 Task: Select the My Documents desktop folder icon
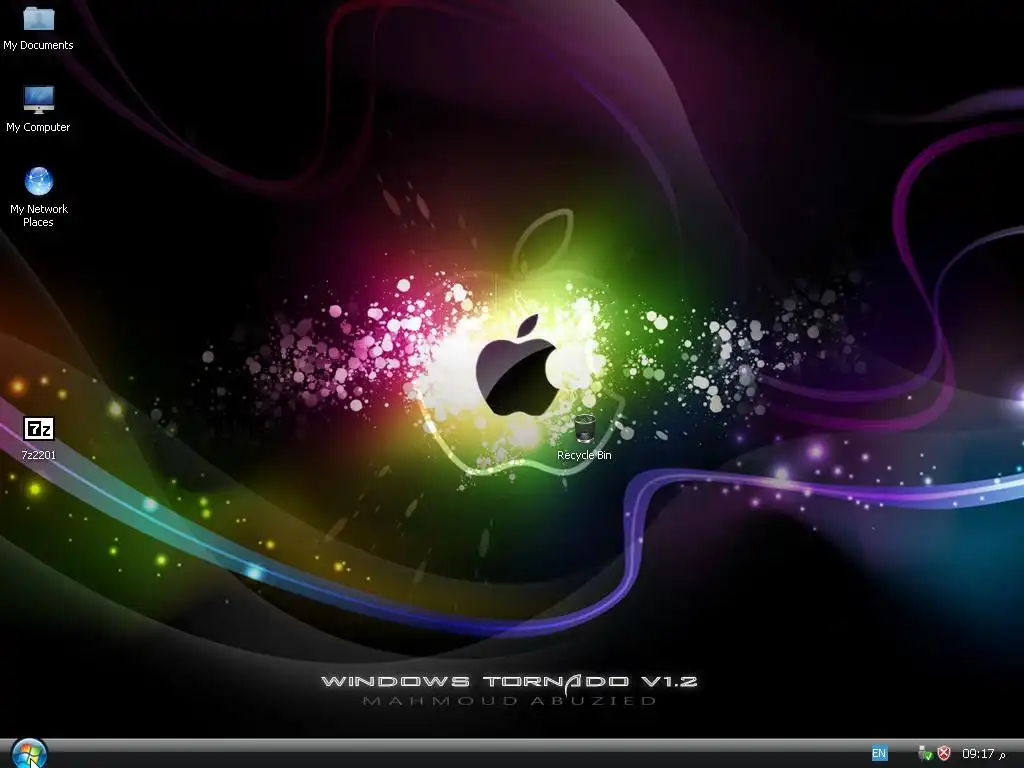pos(39,18)
